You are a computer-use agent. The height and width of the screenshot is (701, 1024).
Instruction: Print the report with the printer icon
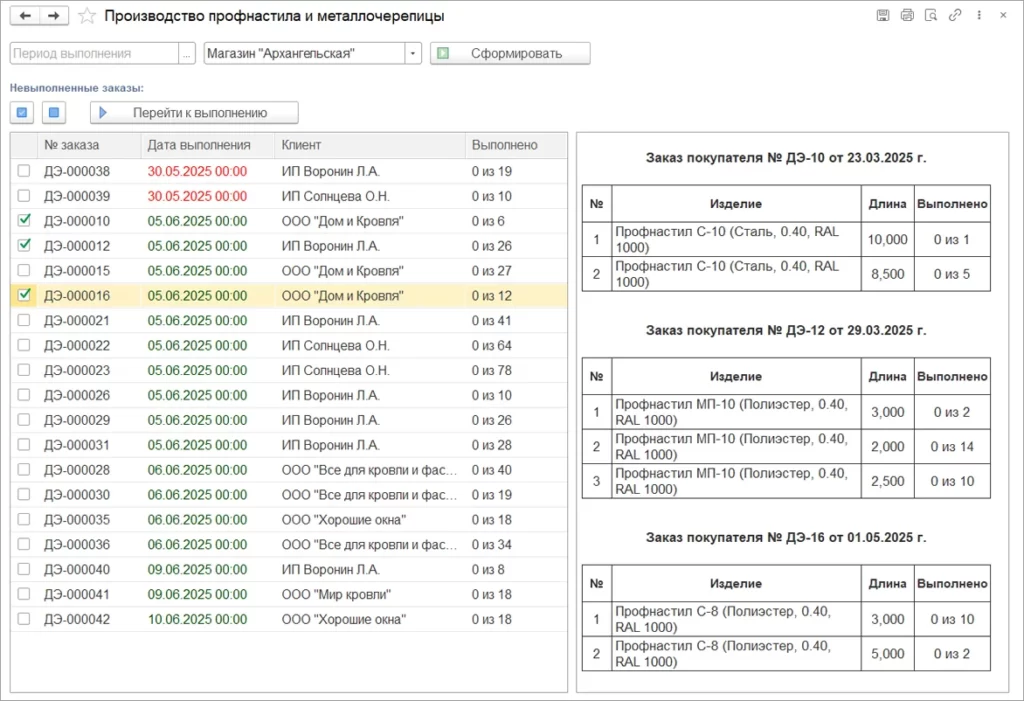(907, 15)
